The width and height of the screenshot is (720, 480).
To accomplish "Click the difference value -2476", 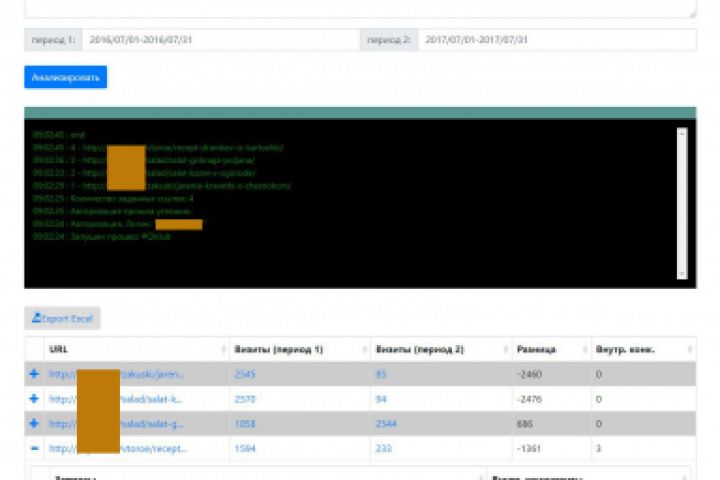I will [x=529, y=399].
